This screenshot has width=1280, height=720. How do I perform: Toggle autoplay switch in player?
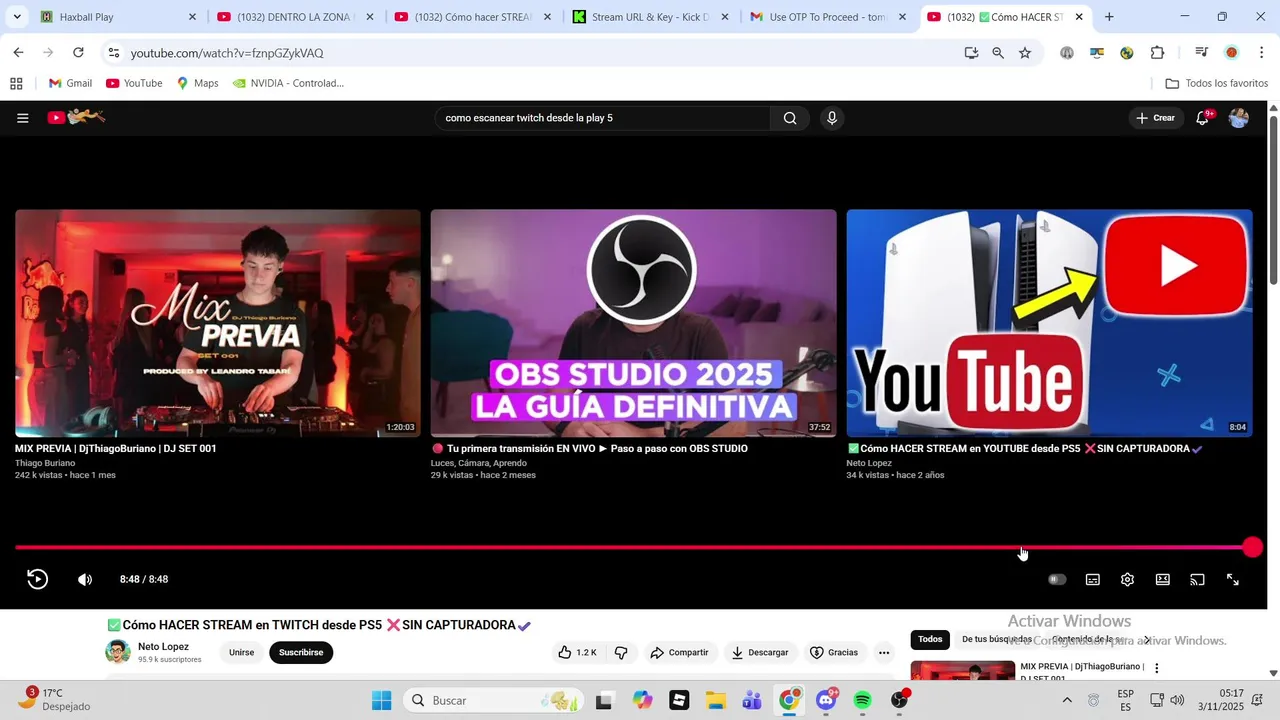(1057, 579)
